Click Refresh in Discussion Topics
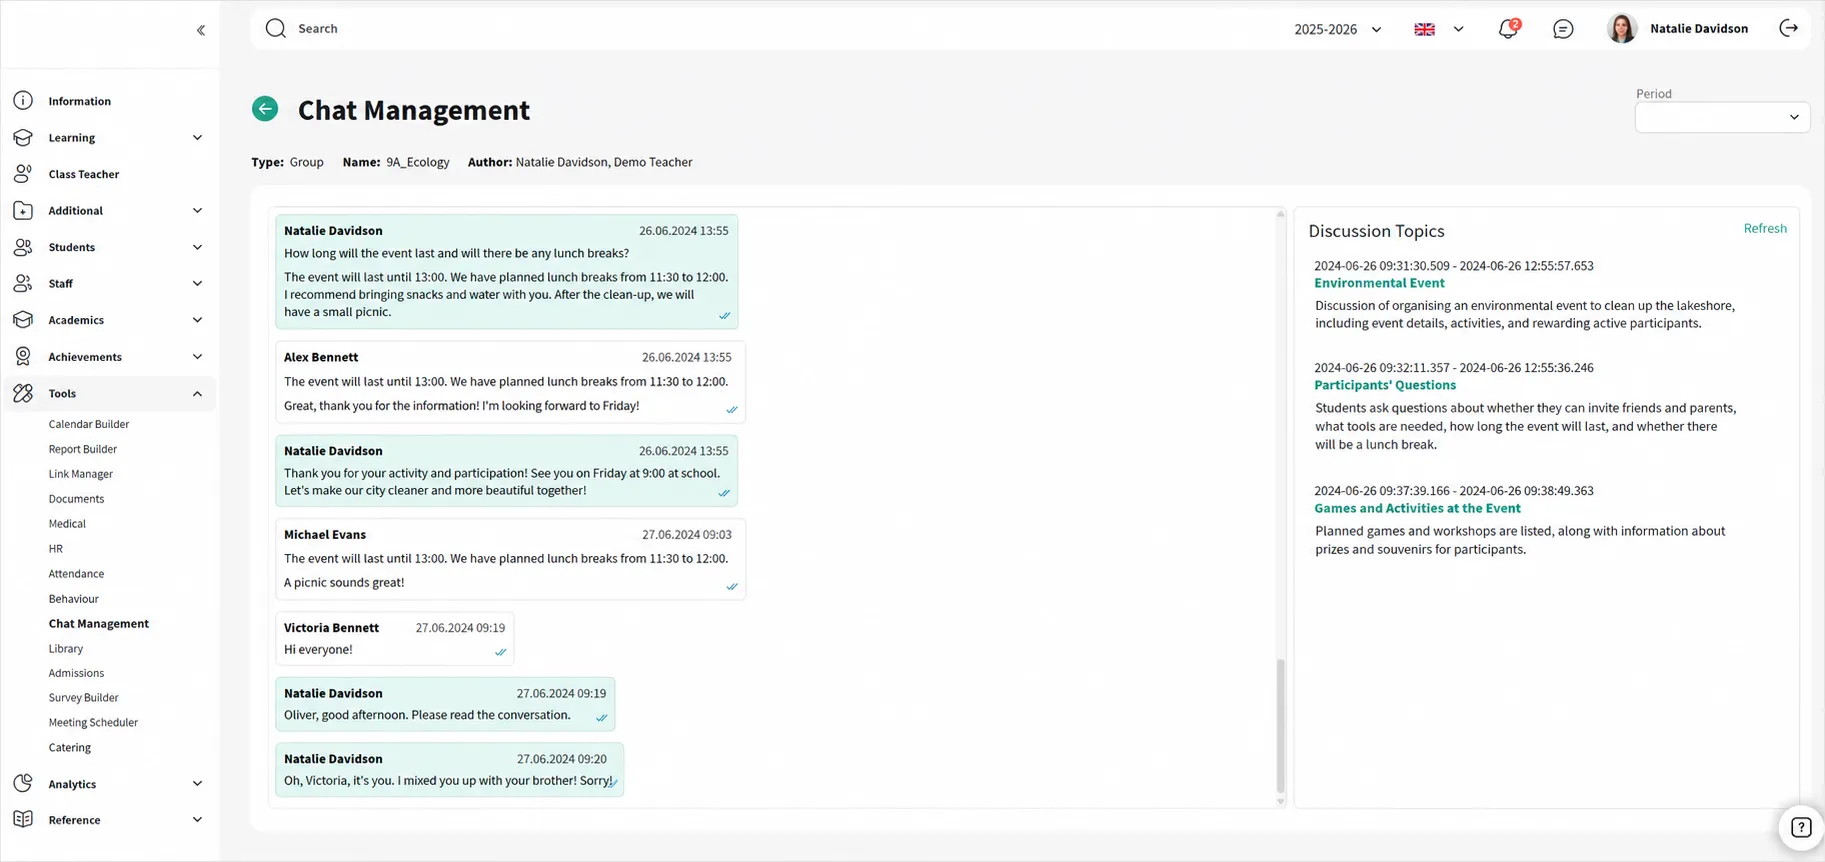 (1765, 229)
